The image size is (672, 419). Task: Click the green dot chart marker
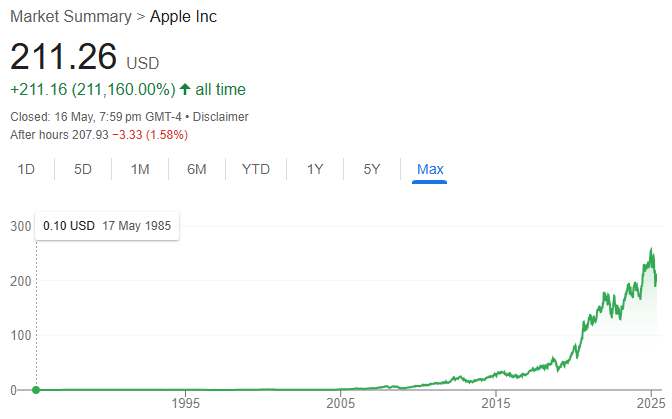(x=36, y=390)
